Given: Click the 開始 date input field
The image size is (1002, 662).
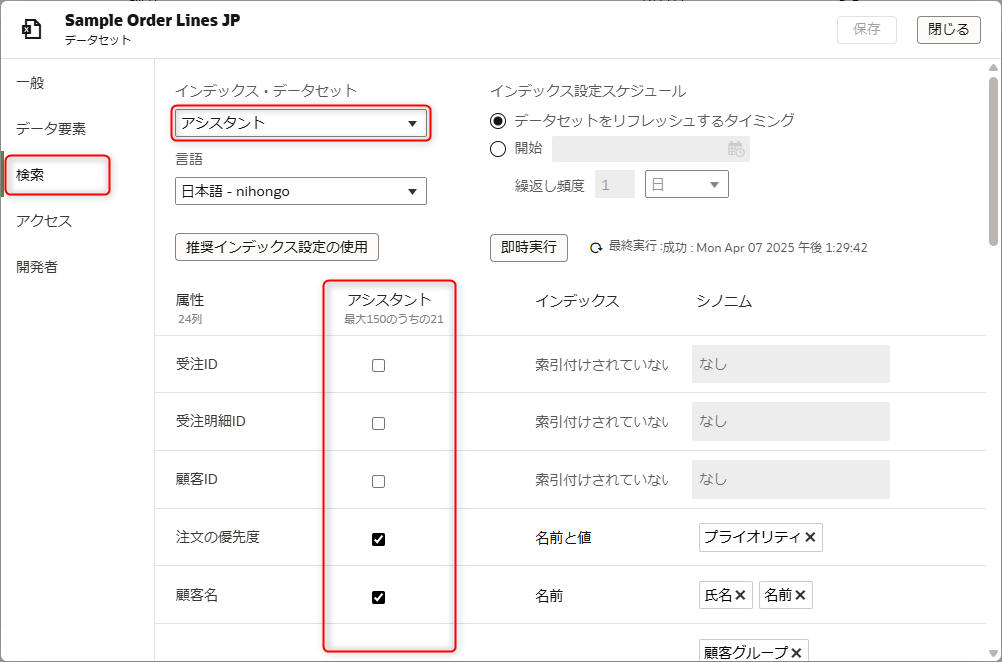Looking at the screenshot, I should (651, 149).
